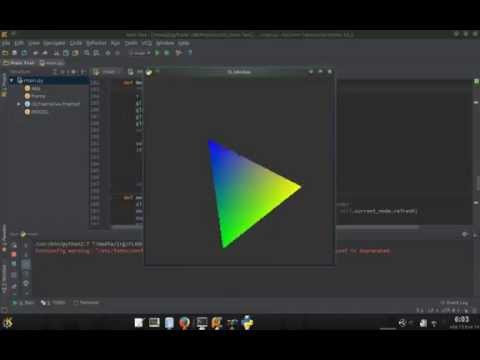The height and width of the screenshot is (360, 480).
Task: Click the Run panel hide icon
Action: [x=475, y=234]
